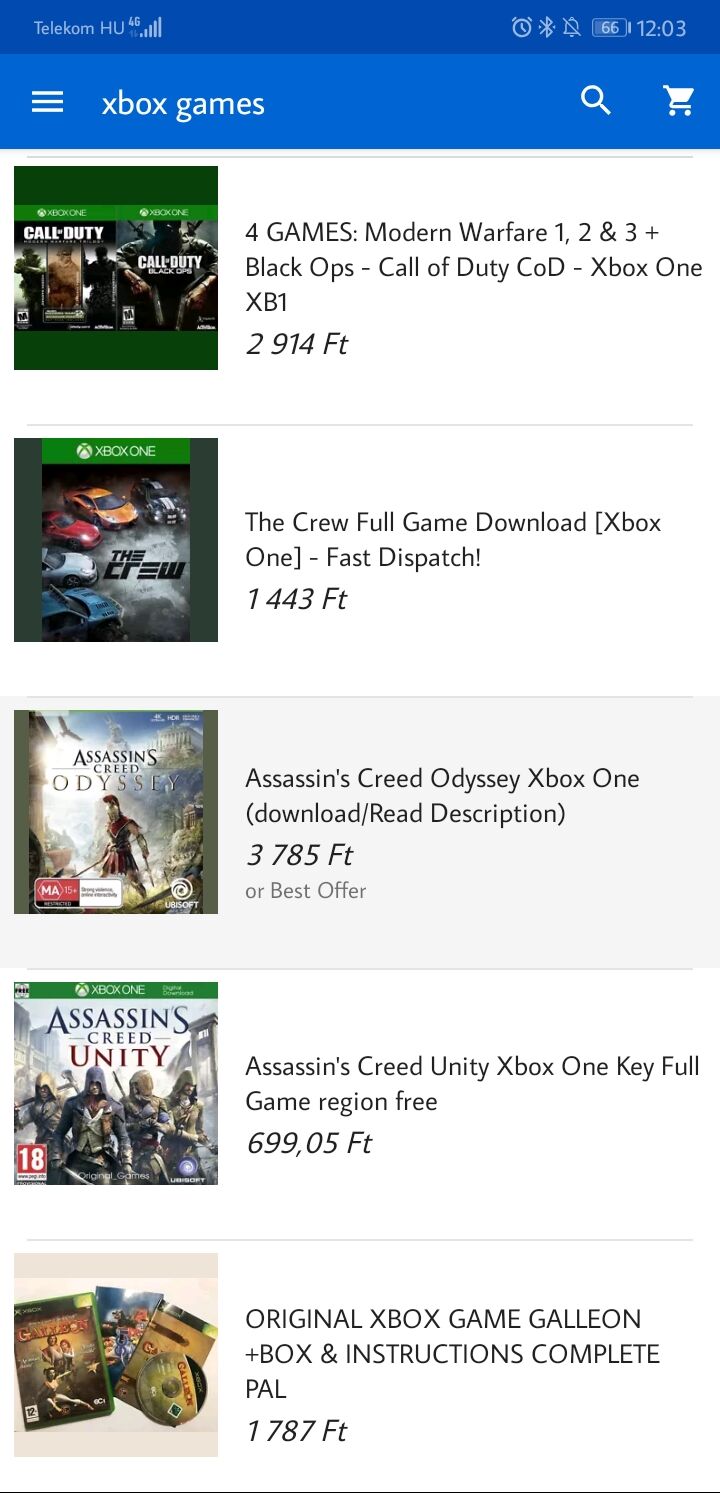720x1493 pixels.
Task: Tap "or Best Offer" under Odyssey price
Action: point(306,891)
